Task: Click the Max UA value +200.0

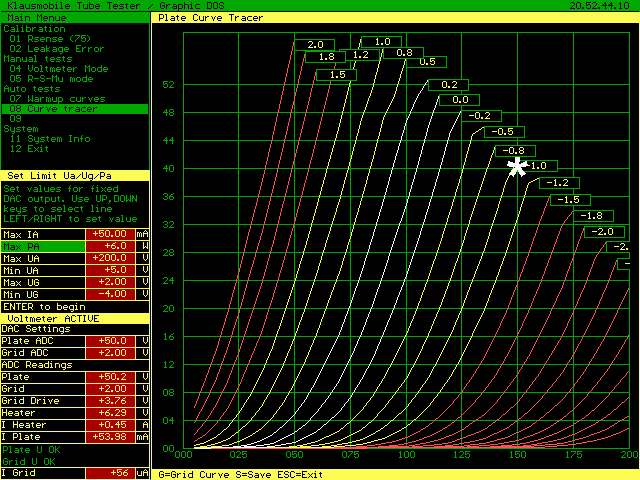Action: click(x=110, y=258)
